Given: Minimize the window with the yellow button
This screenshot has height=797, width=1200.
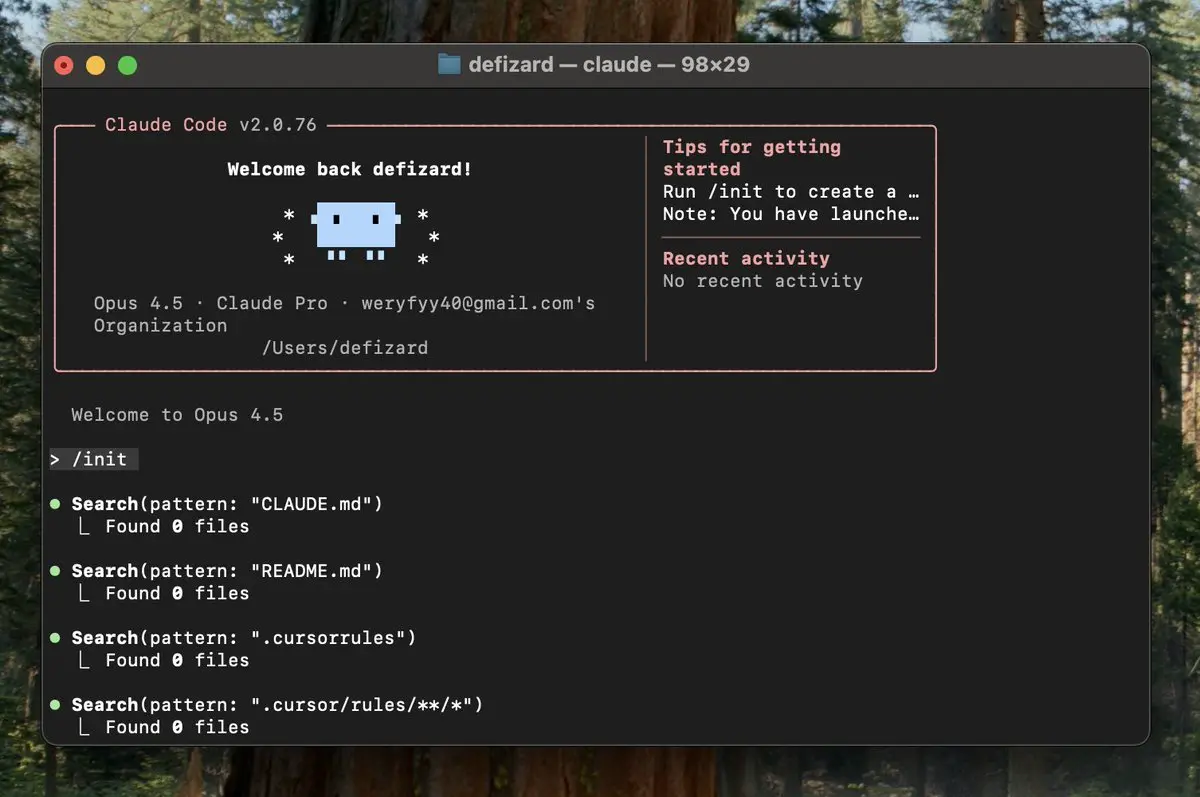Looking at the screenshot, I should click(96, 66).
